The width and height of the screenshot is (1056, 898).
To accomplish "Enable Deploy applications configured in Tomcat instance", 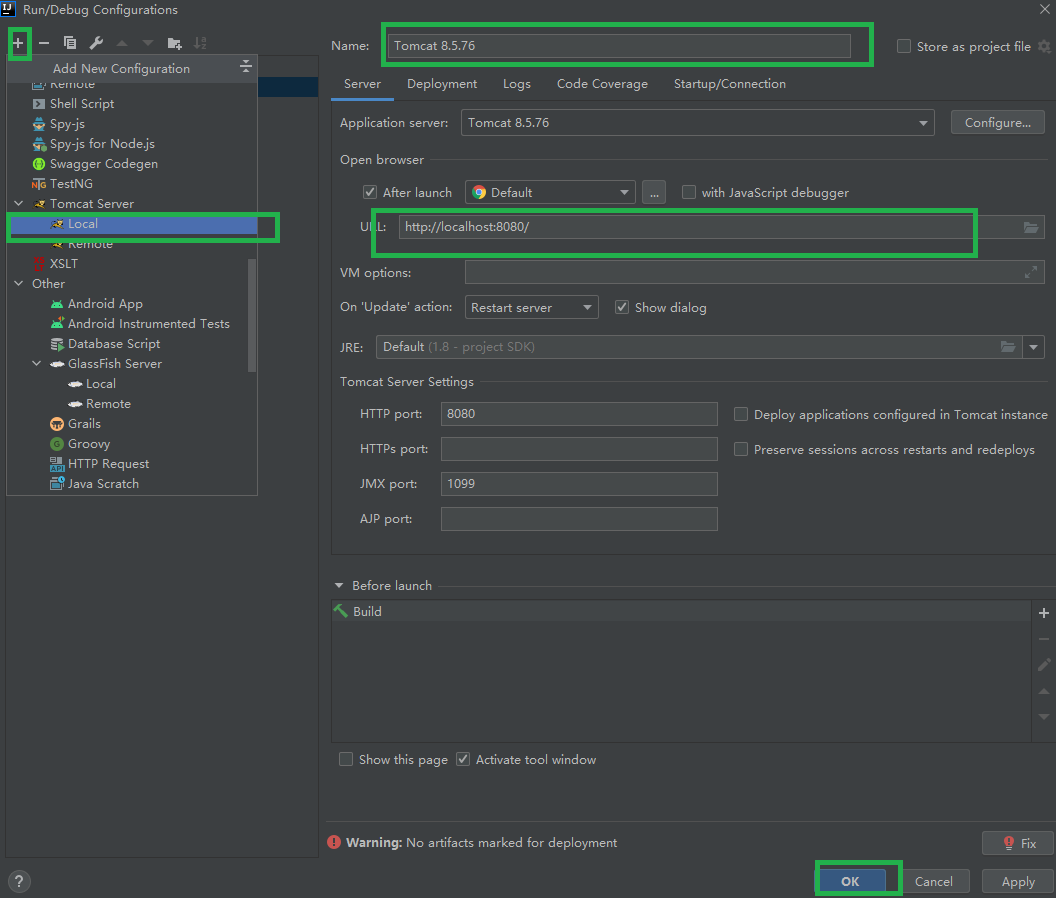I will pos(741,414).
